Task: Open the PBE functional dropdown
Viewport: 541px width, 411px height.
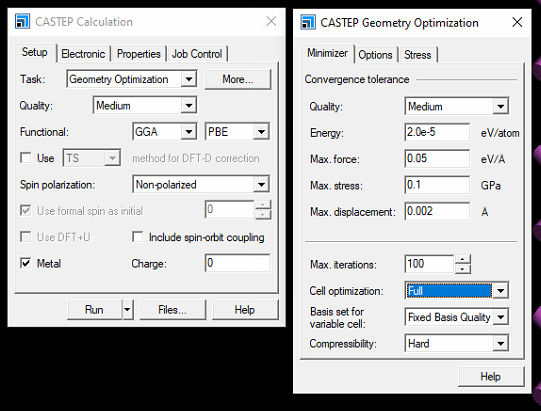Action: [237, 132]
